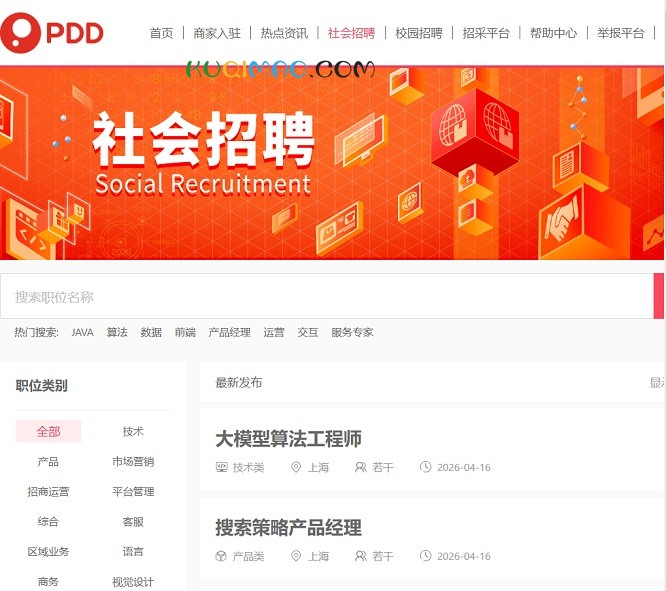The width and height of the screenshot is (666, 591).
Task: Click the PDD logo
Action: [52, 33]
